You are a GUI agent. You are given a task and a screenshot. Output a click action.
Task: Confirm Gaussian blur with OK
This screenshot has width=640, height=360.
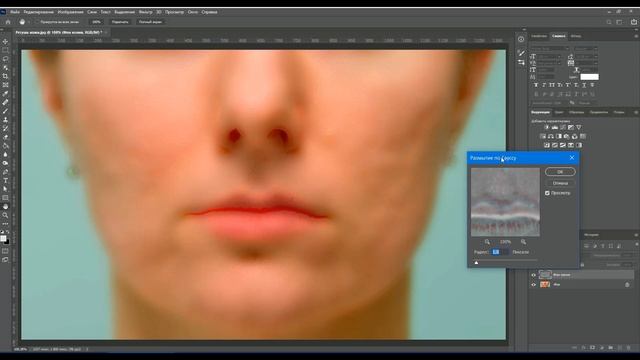tap(560, 172)
